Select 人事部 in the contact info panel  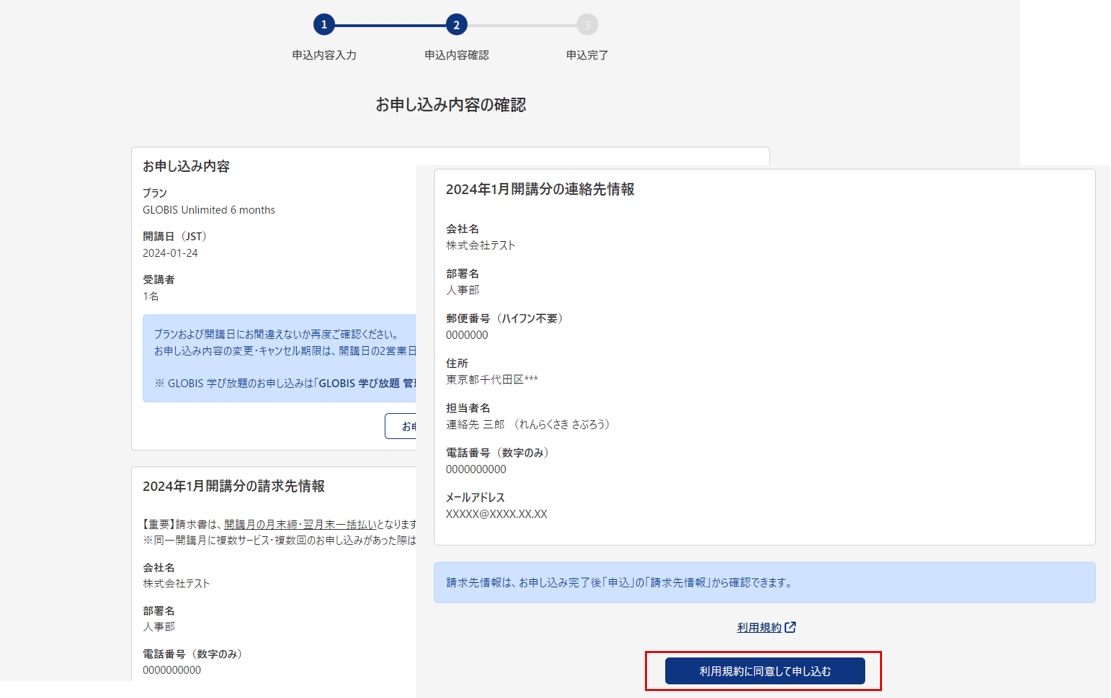click(x=462, y=290)
